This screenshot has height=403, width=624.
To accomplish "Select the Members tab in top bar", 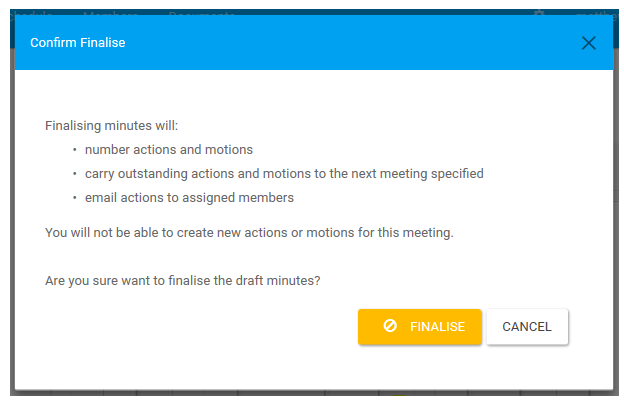I will [x=111, y=13].
